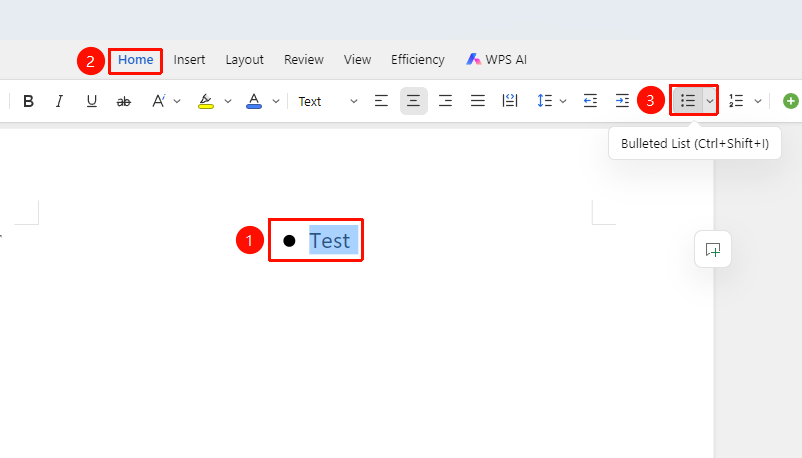Open the Text style dropdown
The width and height of the screenshot is (802, 458).
pos(327,101)
